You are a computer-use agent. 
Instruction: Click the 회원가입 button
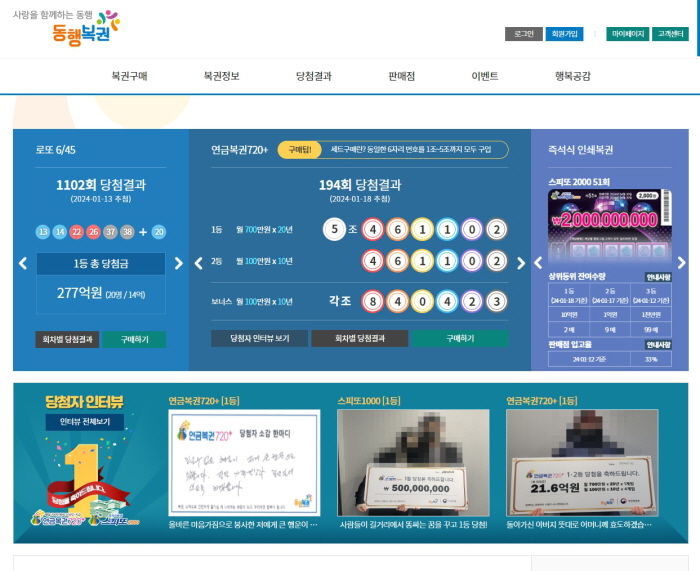(564, 34)
